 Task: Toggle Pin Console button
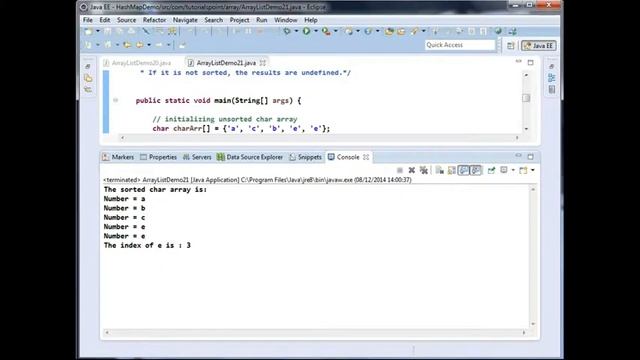click(x=491, y=170)
